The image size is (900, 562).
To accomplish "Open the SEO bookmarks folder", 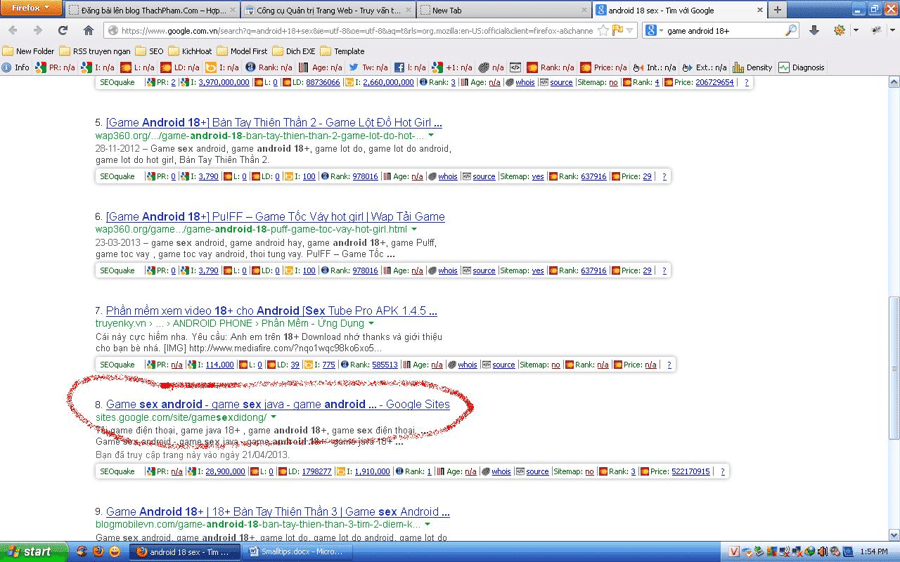I will 149,51.
